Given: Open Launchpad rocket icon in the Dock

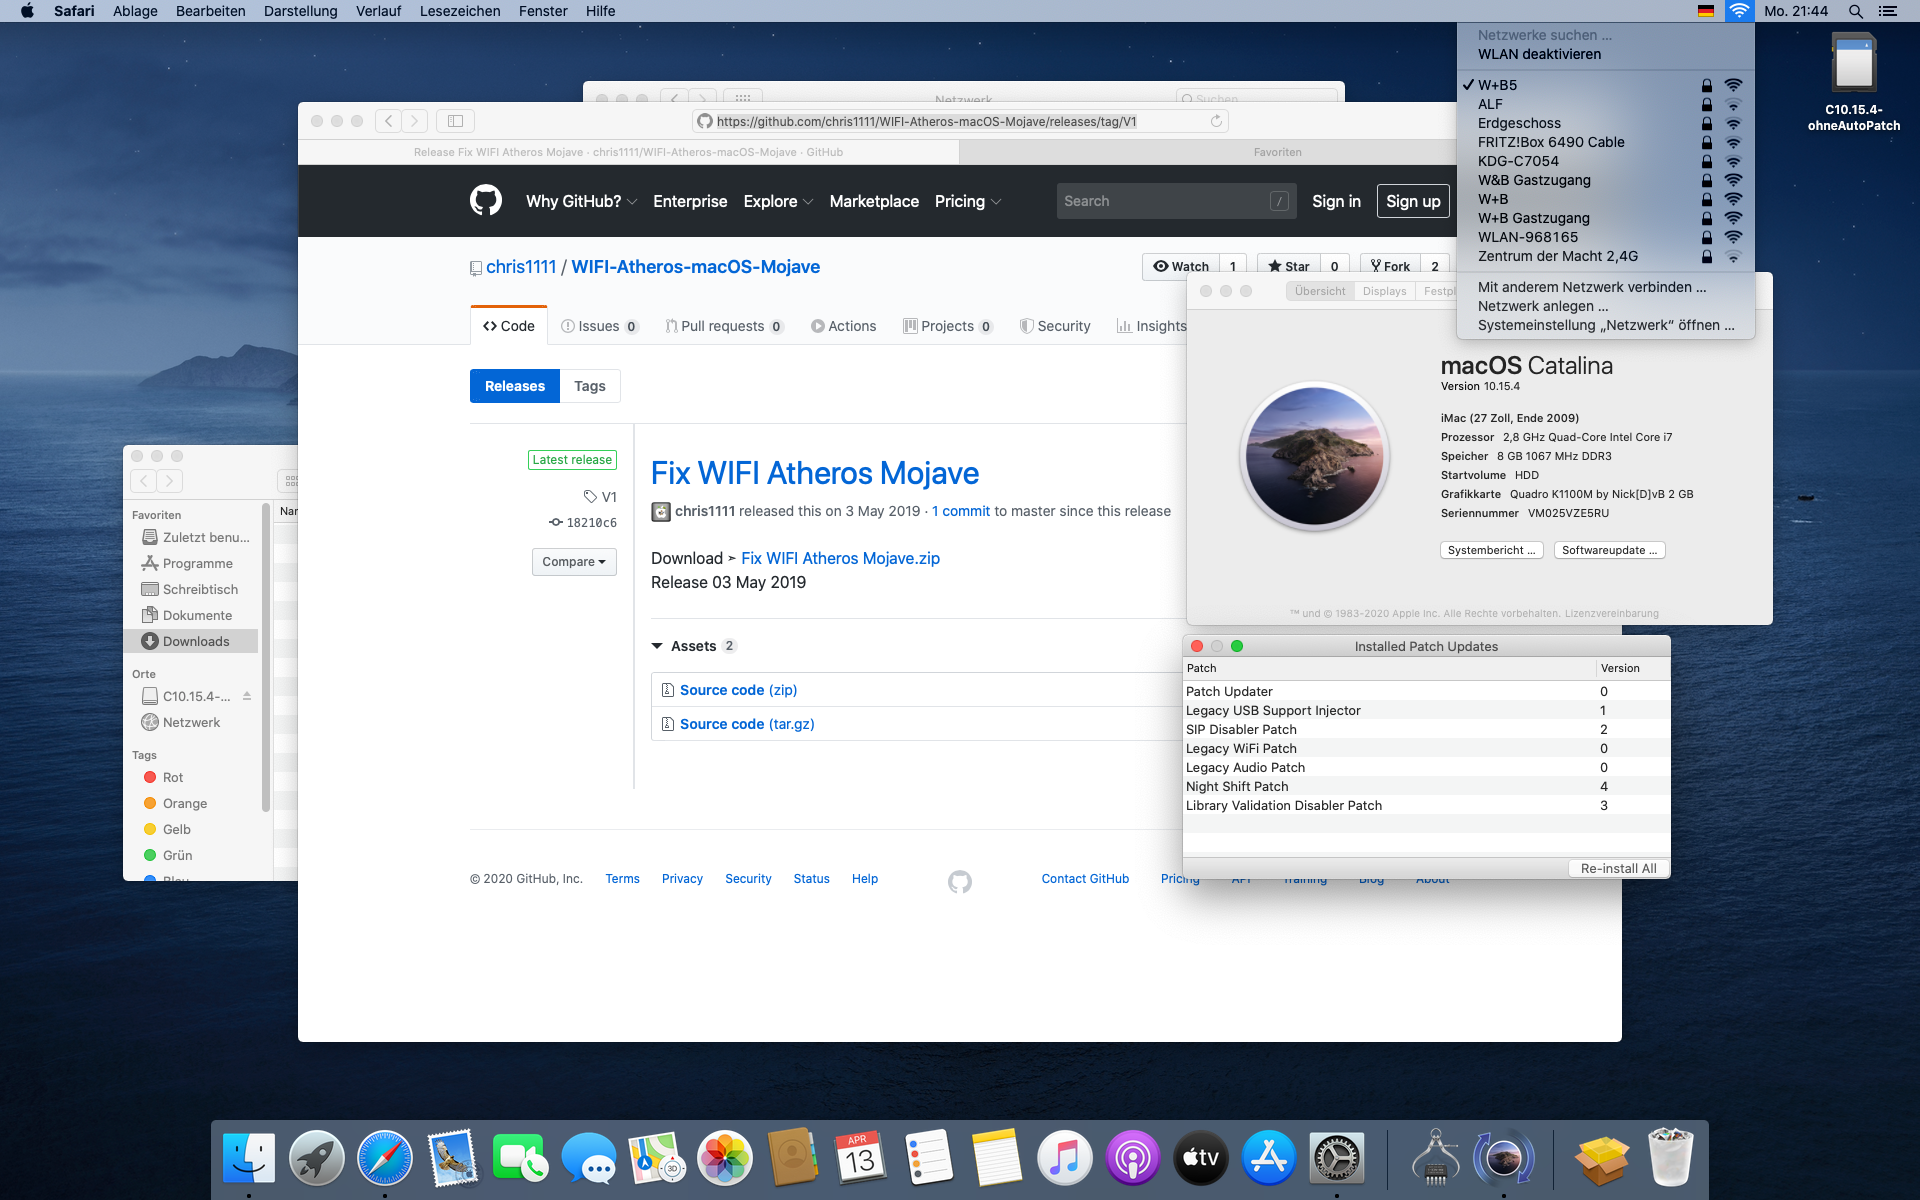Looking at the screenshot, I should [x=316, y=1159].
